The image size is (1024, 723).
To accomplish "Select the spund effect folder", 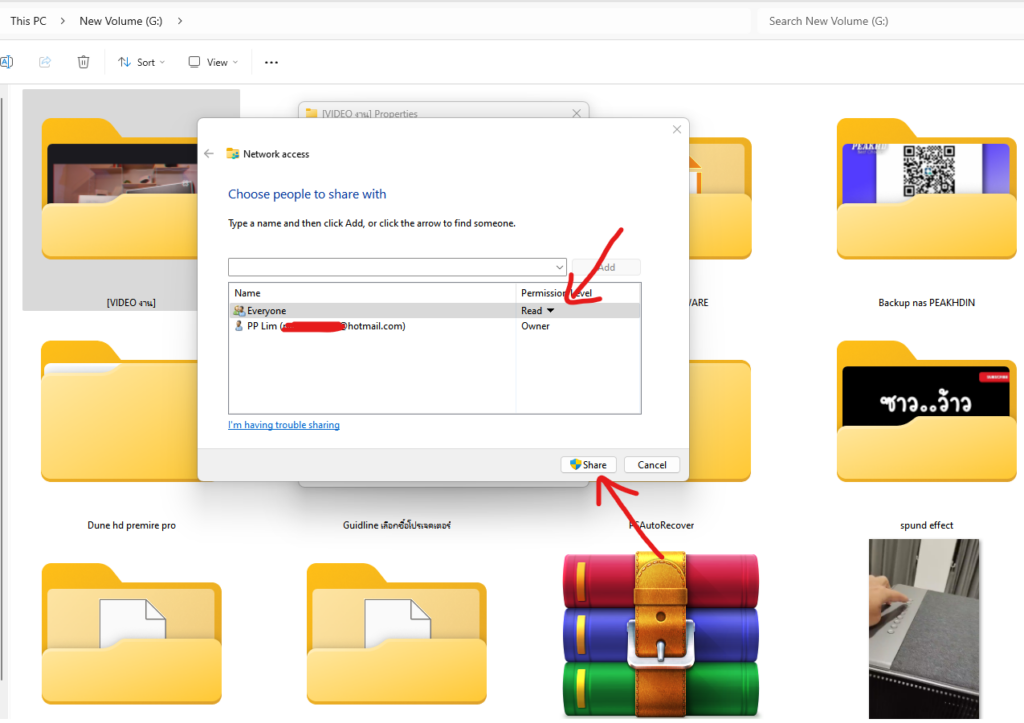I will 926,411.
